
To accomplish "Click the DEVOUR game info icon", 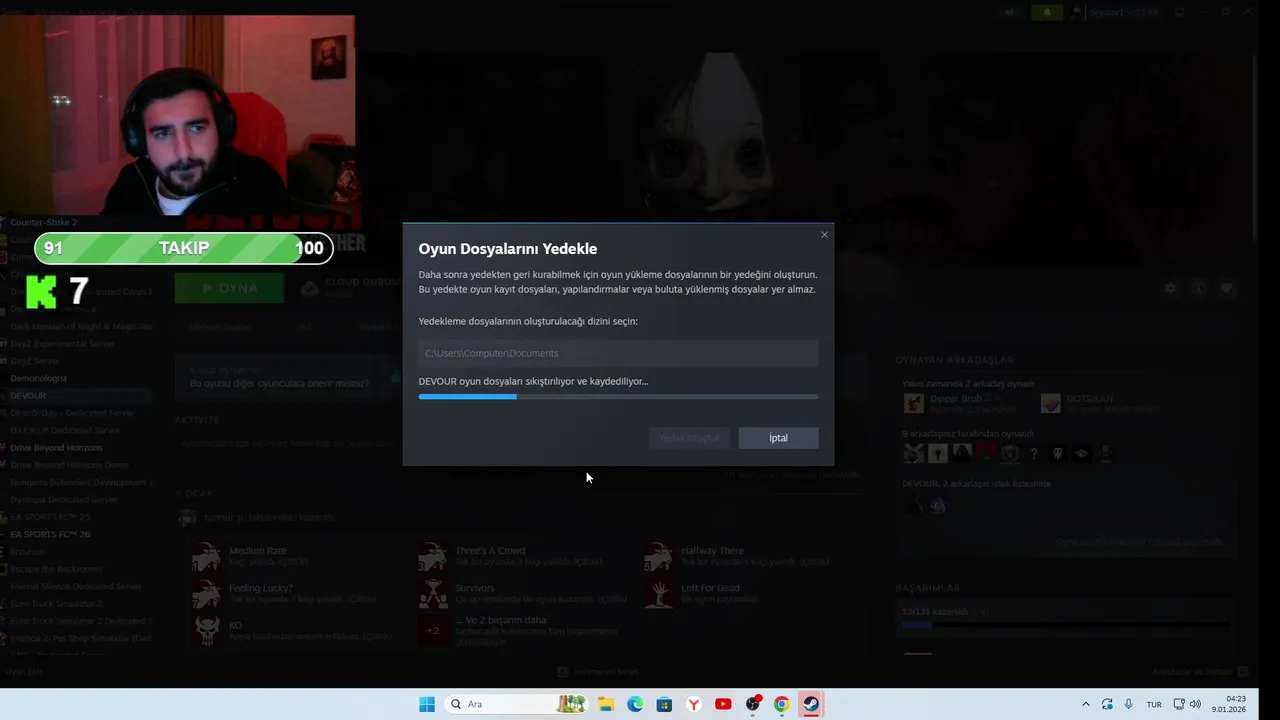I will point(1198,288).
